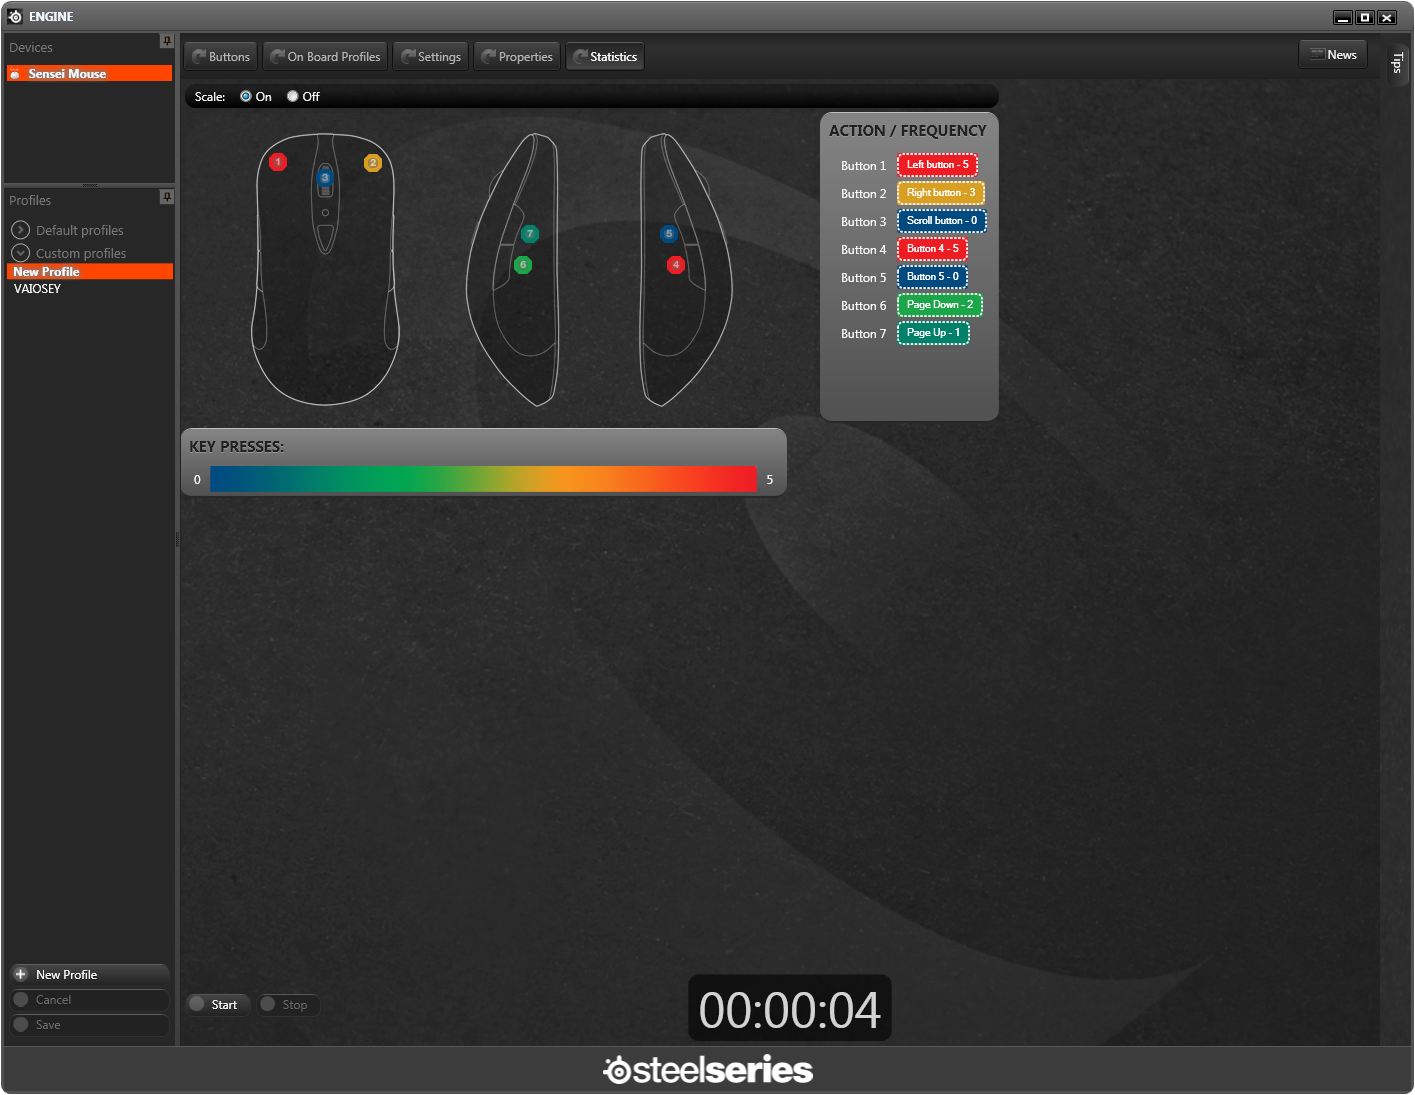Click red button 1 marker on mouse

(x=278, y=162)
